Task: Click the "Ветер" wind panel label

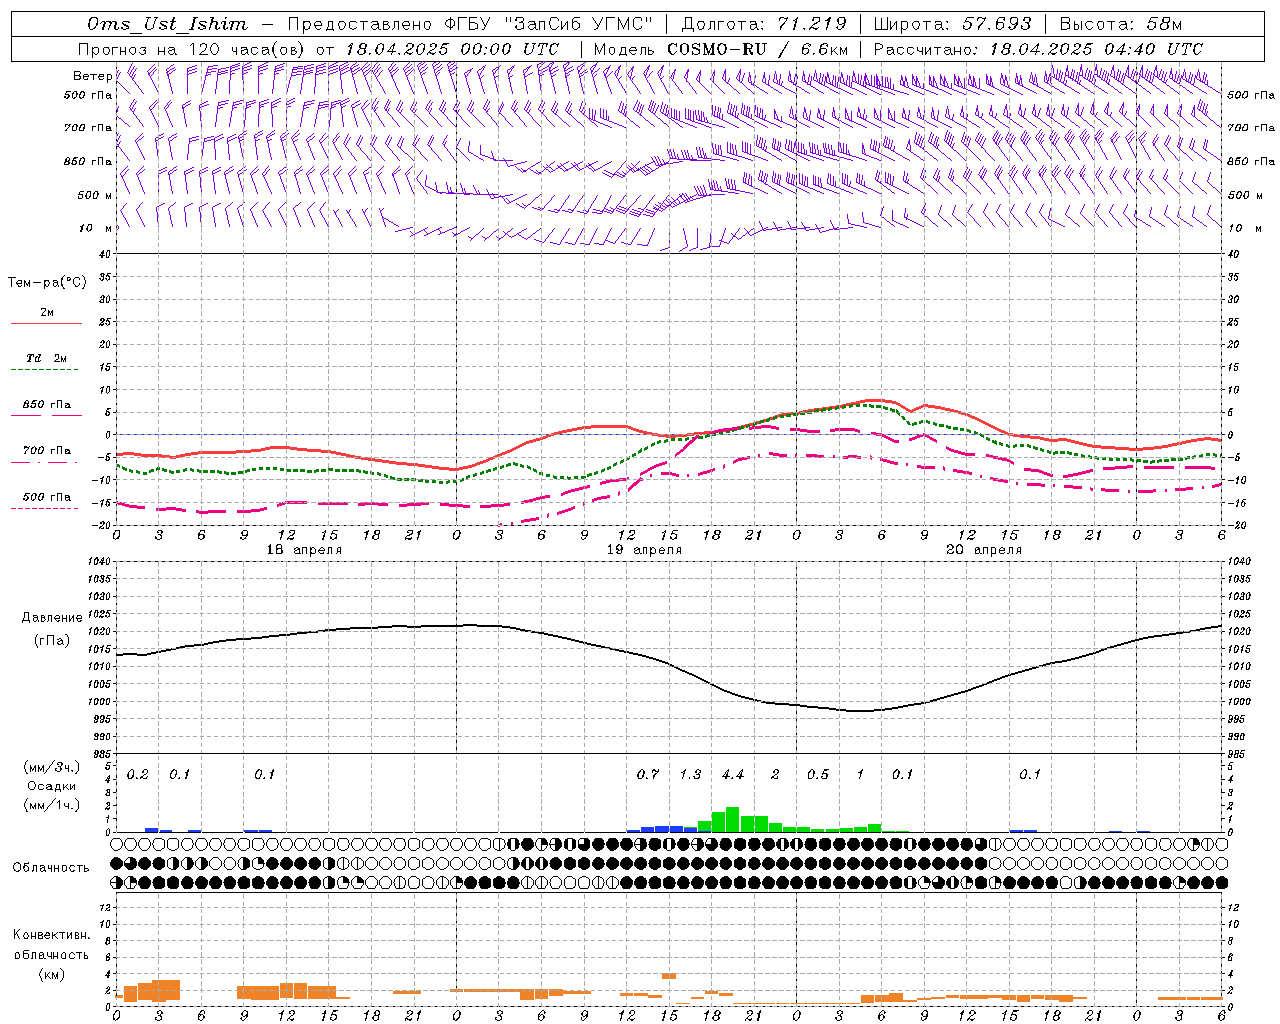Action: tap(93, 76)
